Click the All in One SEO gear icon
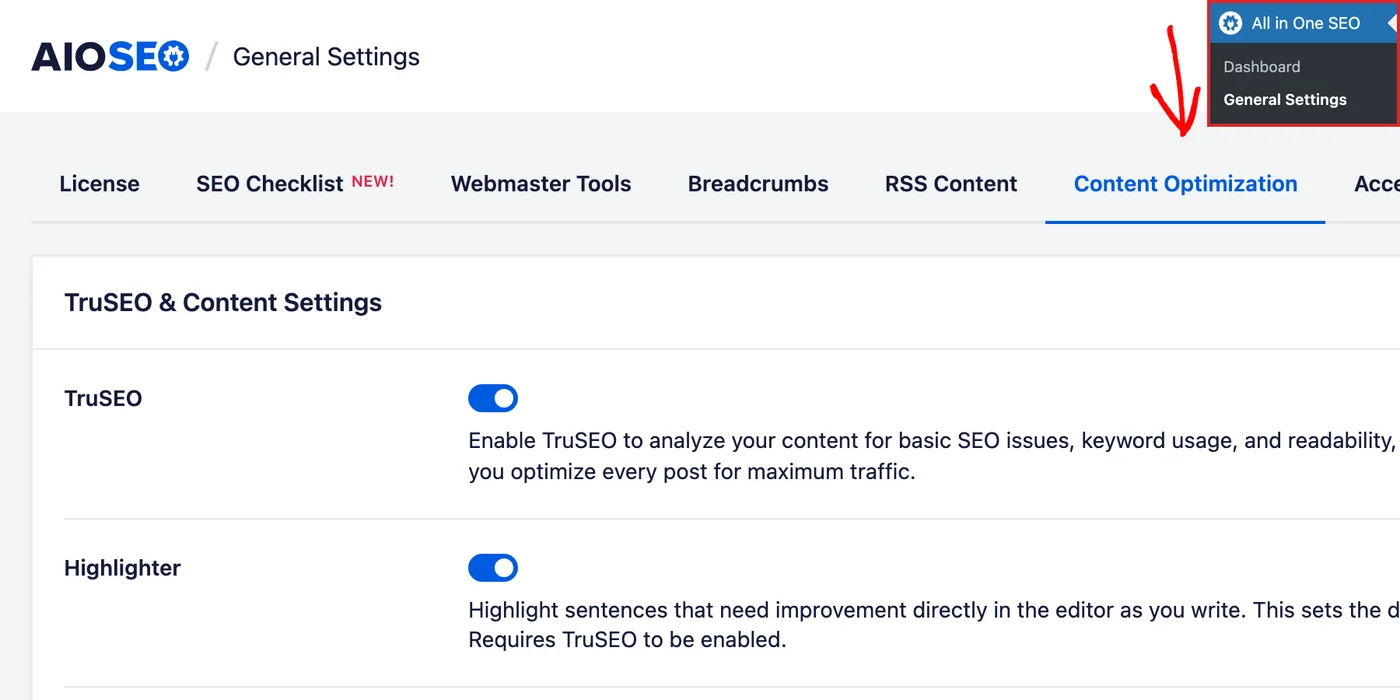1400x700 pixels. click(1231, 23)
